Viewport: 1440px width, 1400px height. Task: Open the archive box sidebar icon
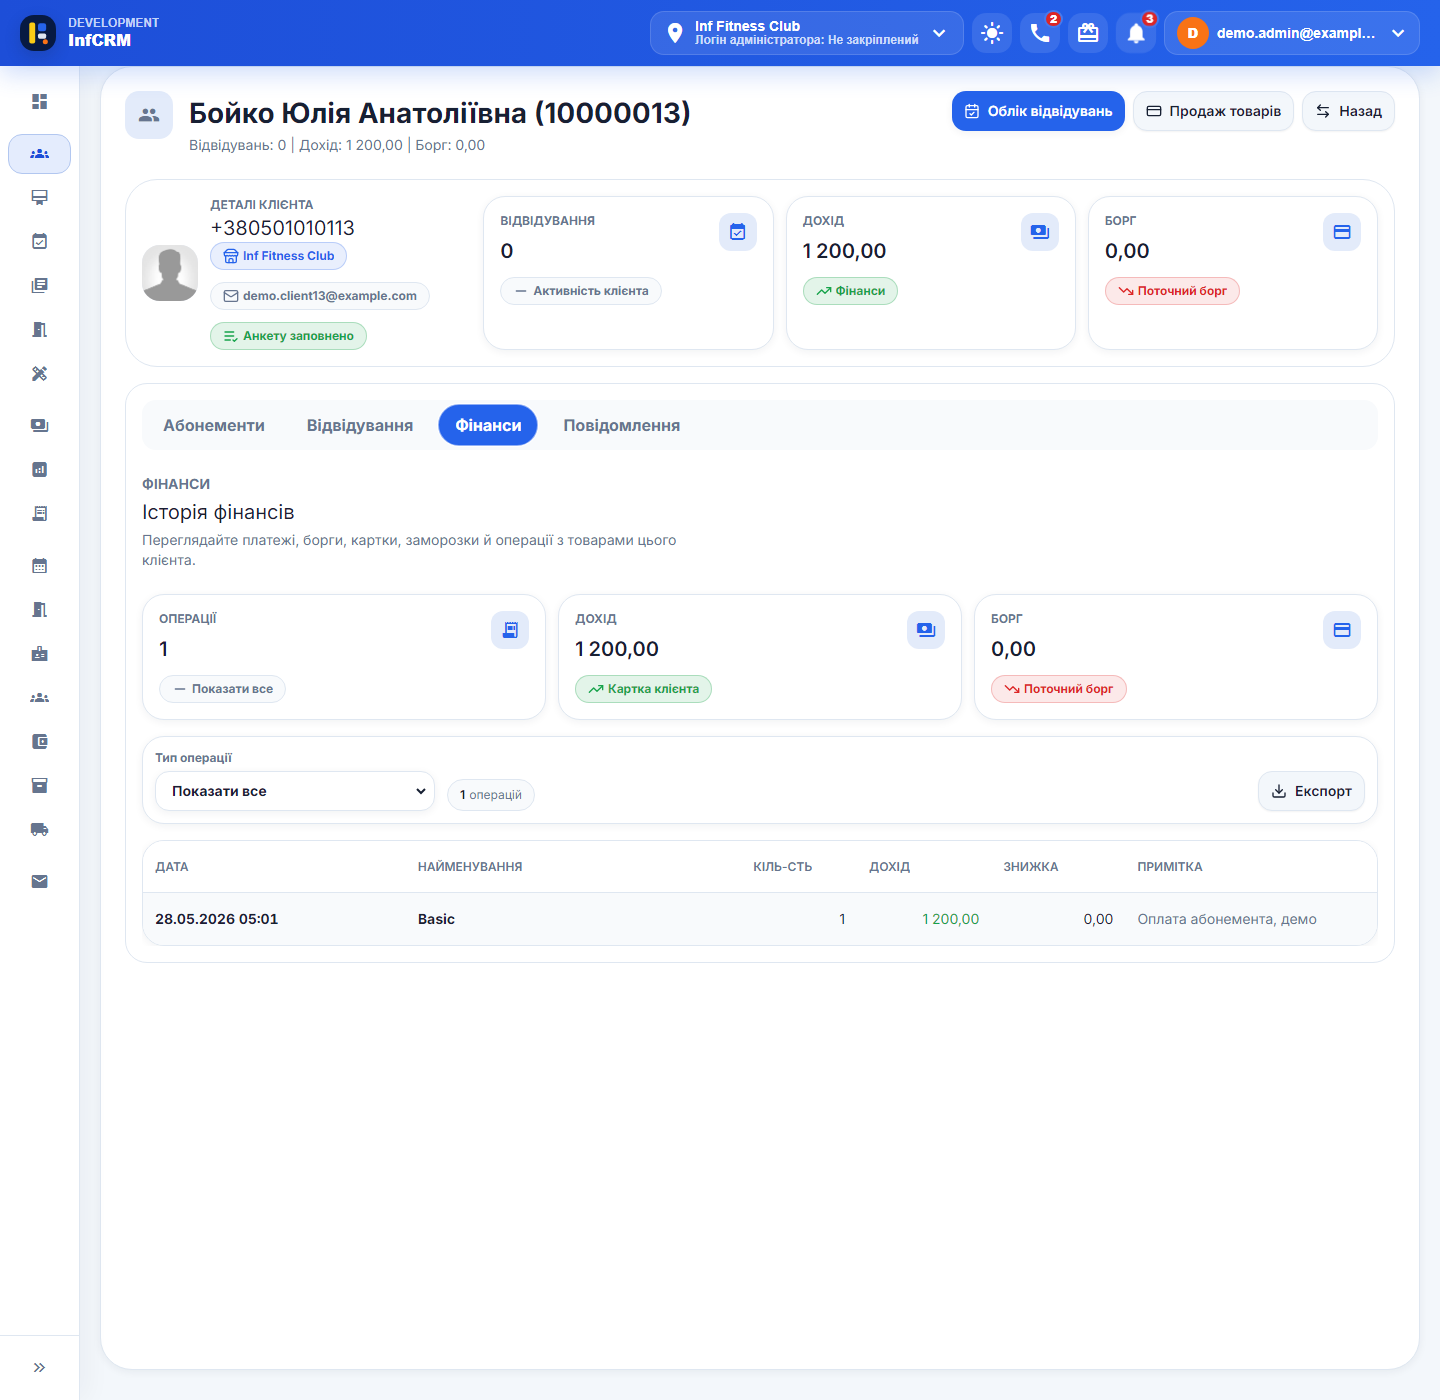point(39,785)
